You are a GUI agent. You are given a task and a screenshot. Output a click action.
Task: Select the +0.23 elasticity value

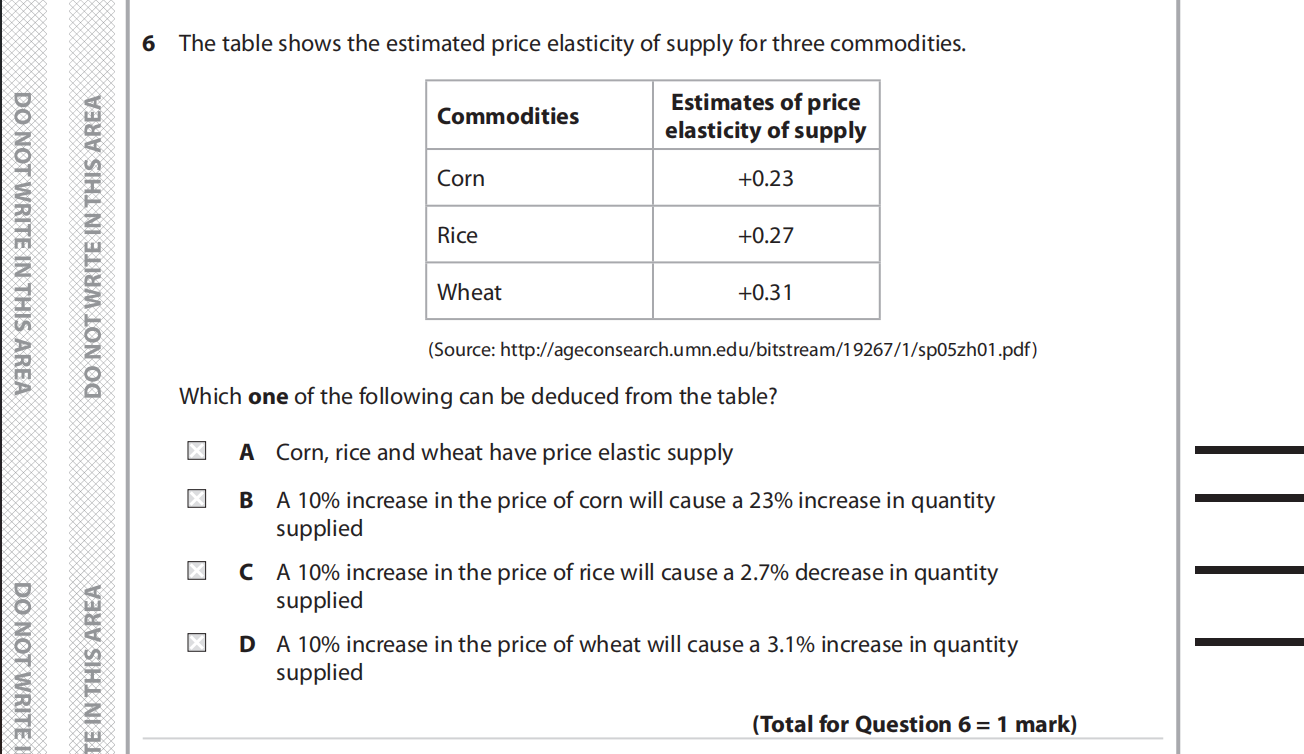(x=765, y=178)
